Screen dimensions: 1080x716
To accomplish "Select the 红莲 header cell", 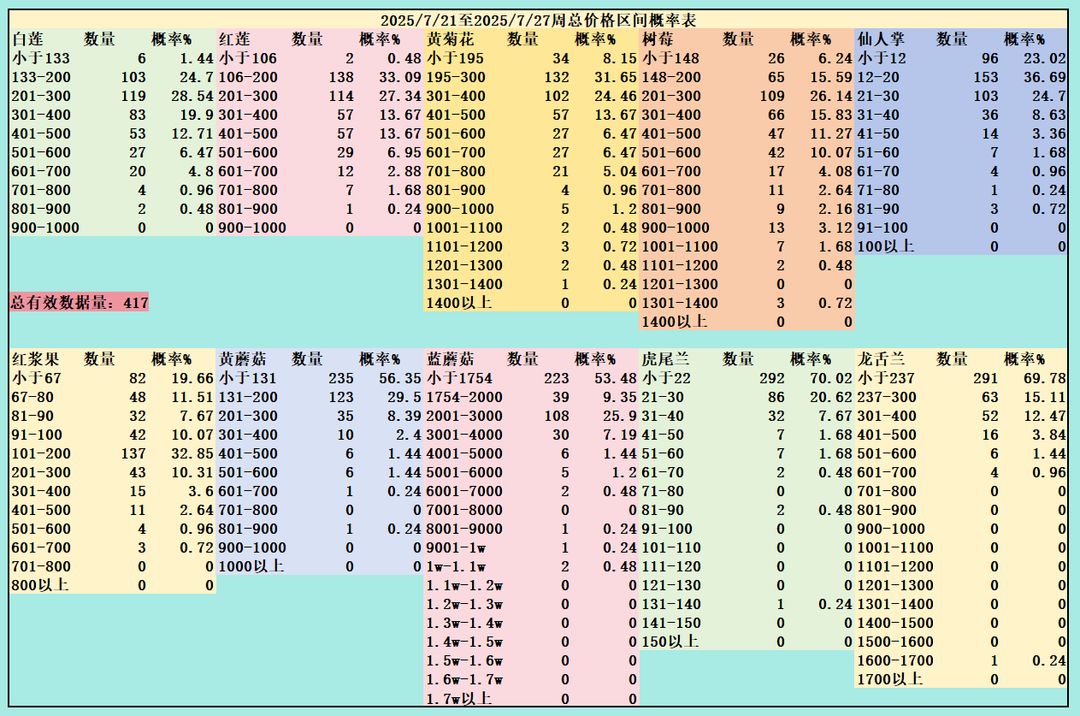I will coord(235,39).
